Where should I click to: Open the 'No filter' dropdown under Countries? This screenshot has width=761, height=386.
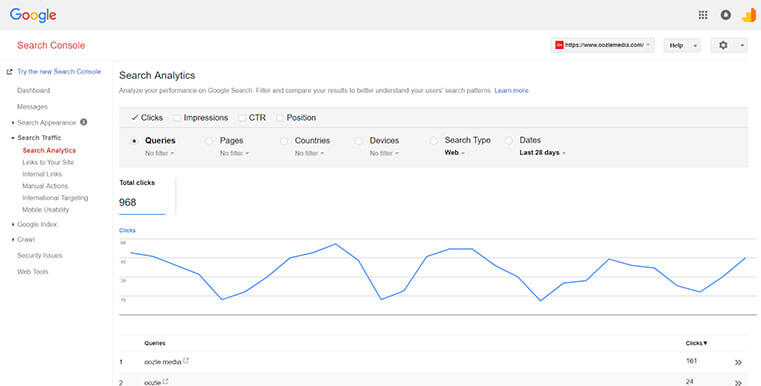click(x=309, y=153)
